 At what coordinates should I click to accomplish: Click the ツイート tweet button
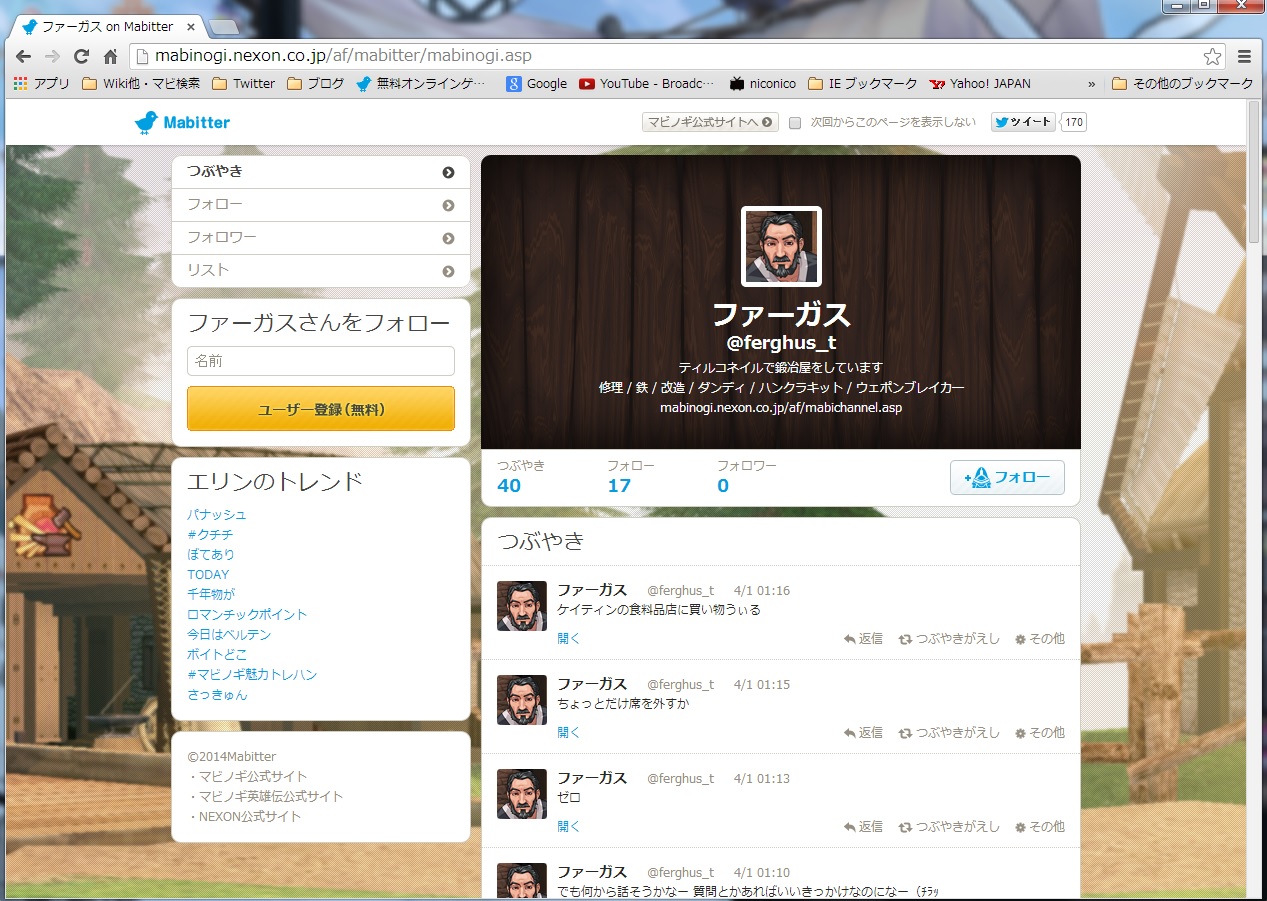[x=1023, y=122]
